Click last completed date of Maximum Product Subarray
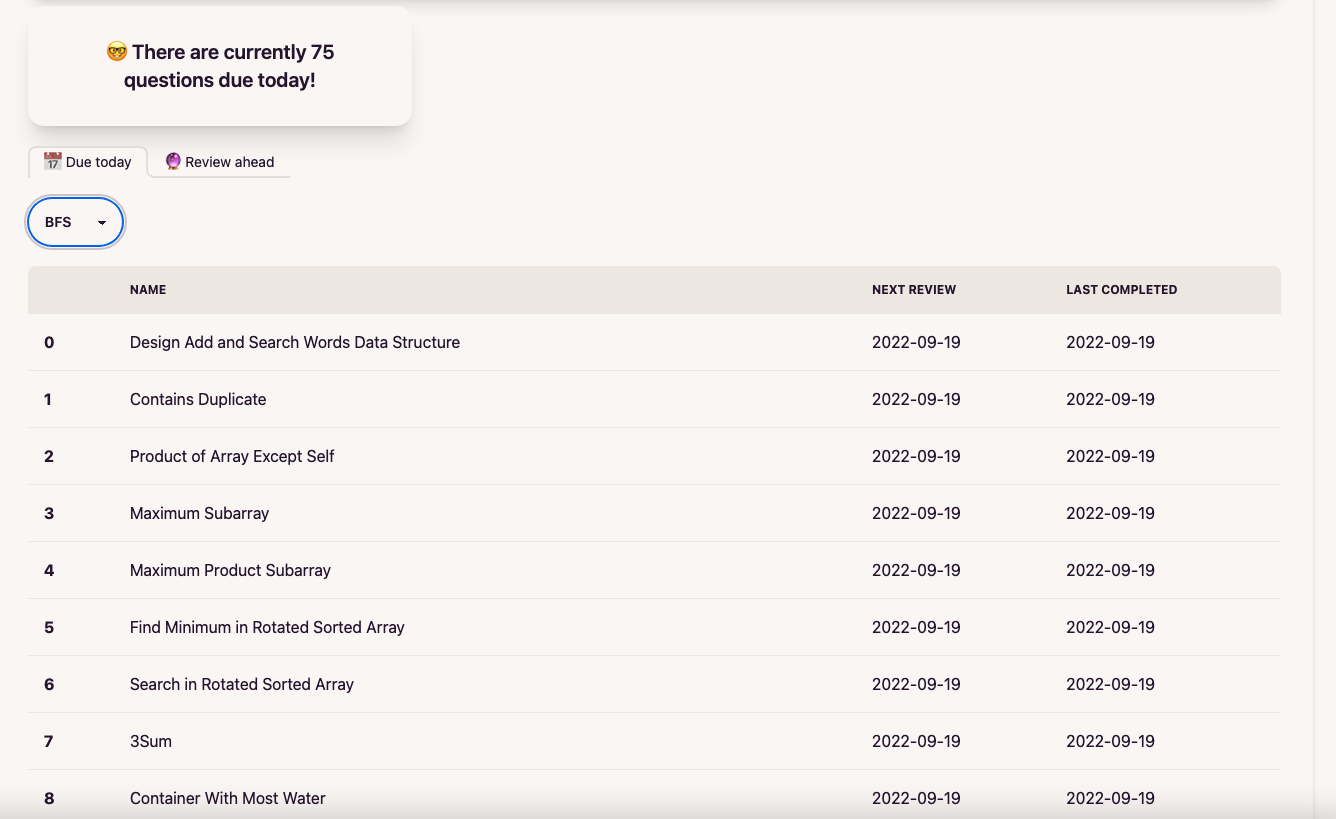The height and width of the screenshot is (819, 1336). [1110, 570]
